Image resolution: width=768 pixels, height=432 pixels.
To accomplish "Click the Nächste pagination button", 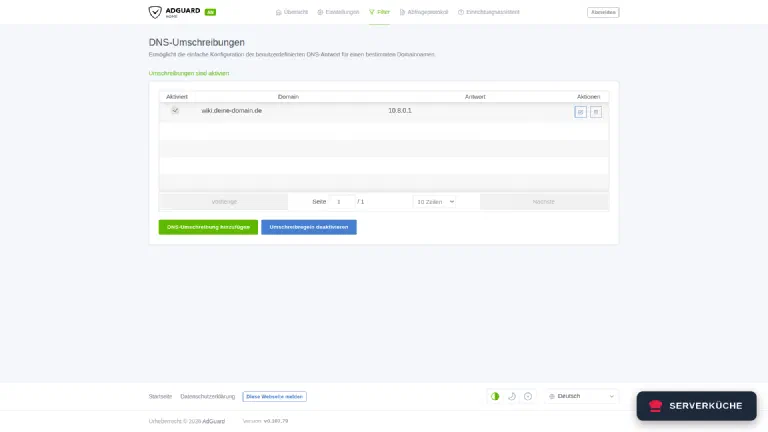I will coord(544,202).
